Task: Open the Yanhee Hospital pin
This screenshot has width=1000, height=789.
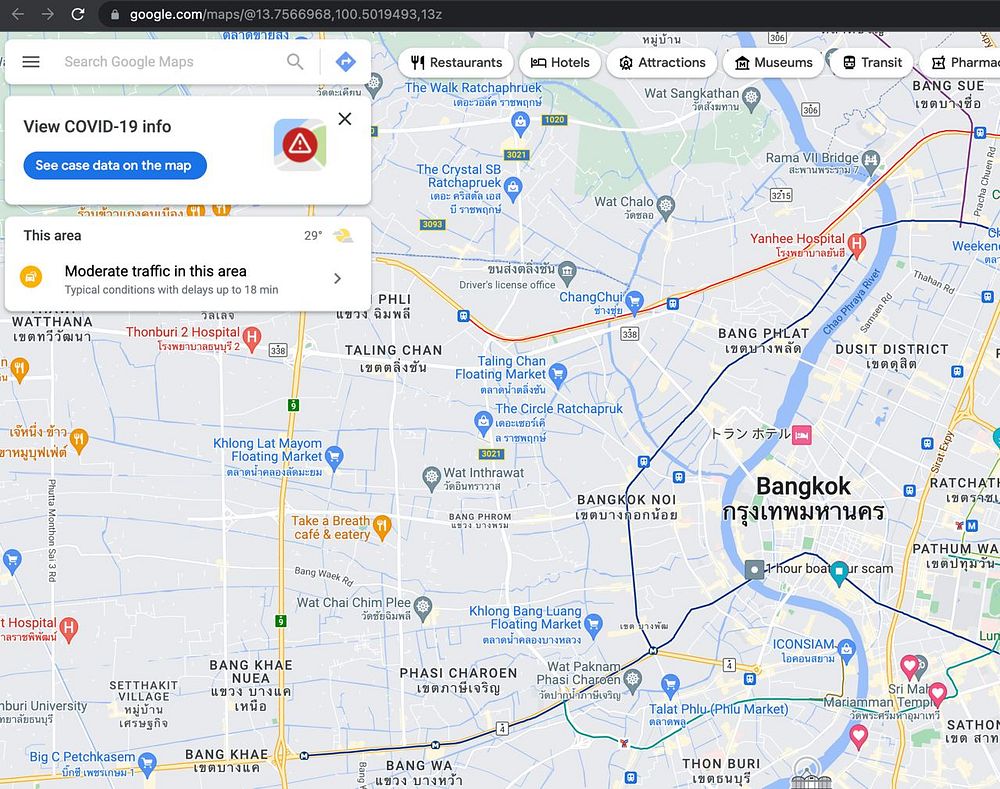Action: [857, 245]
